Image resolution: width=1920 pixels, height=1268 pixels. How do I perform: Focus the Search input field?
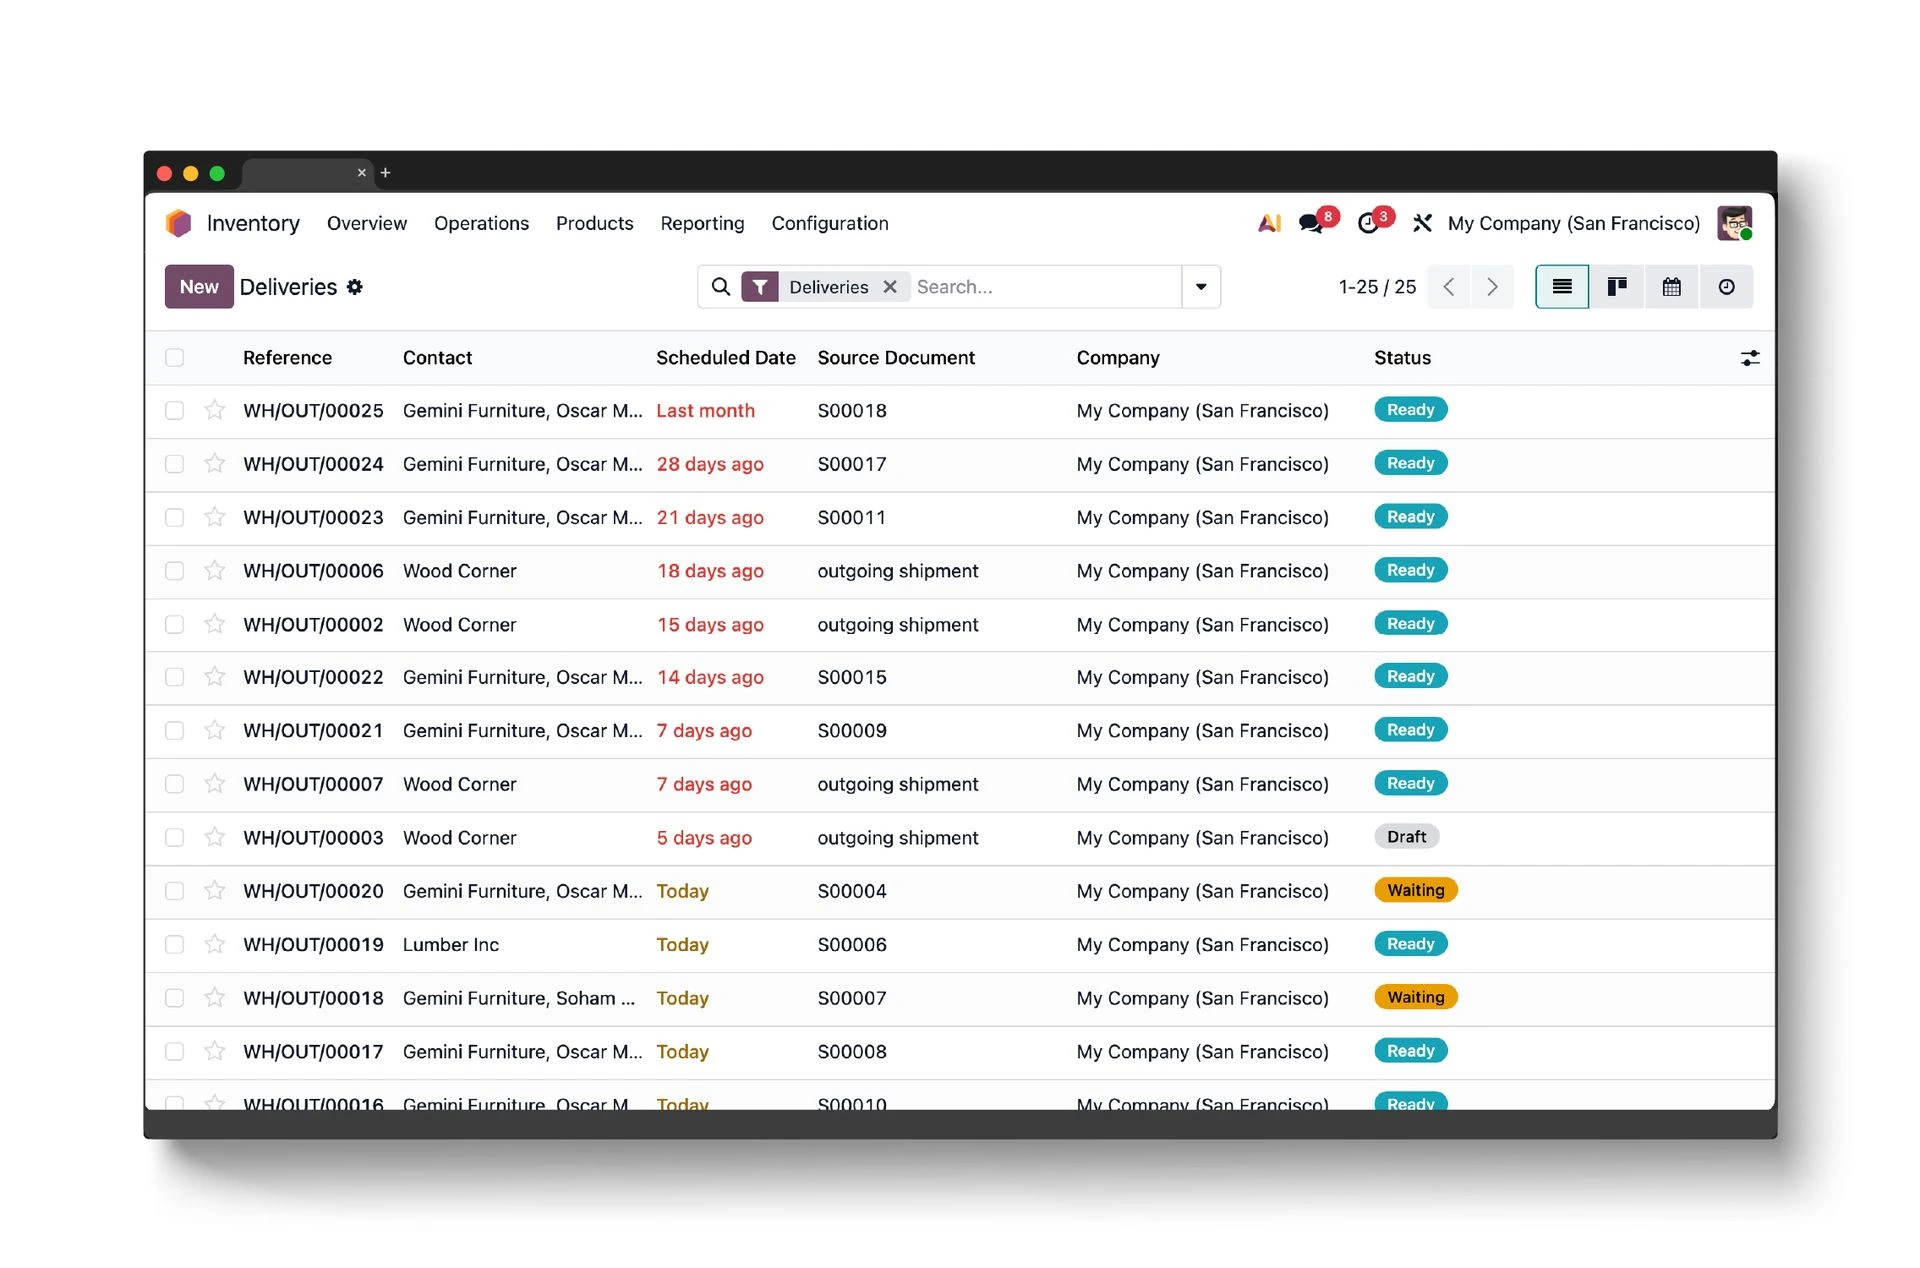coord(1045,287)
